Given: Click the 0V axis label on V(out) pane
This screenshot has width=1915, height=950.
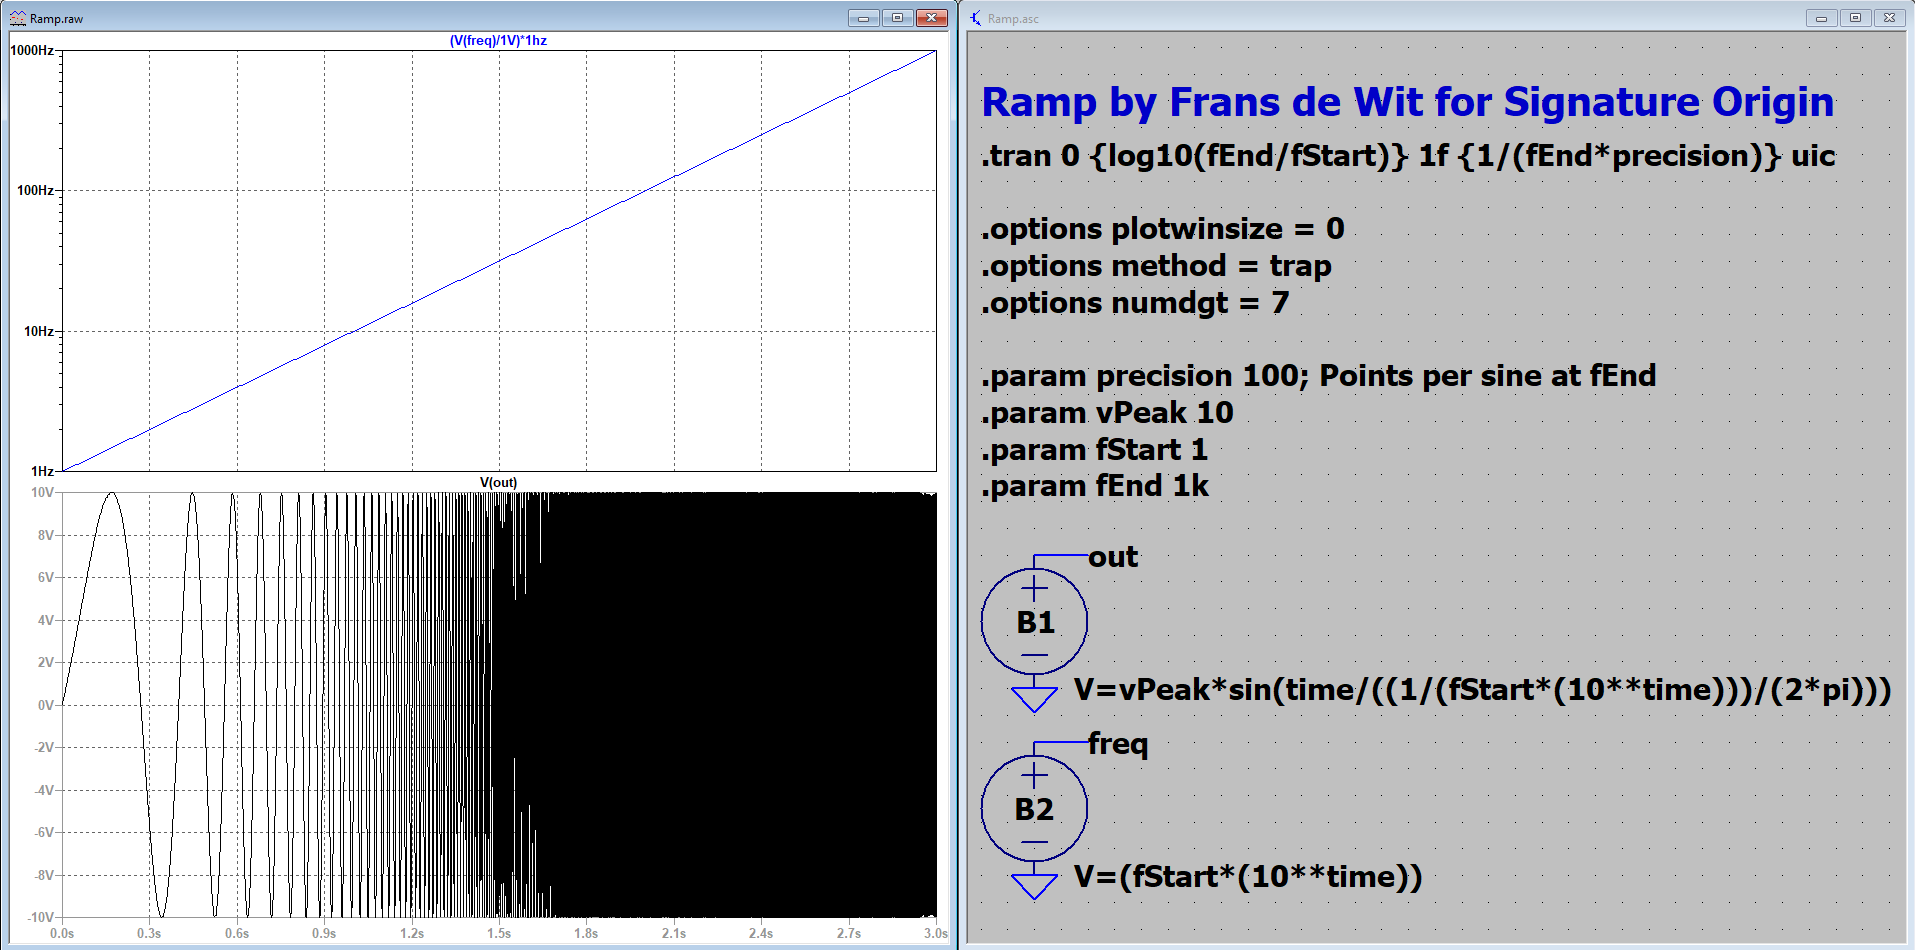Looking at the screenshot, I should coord(46,705).
